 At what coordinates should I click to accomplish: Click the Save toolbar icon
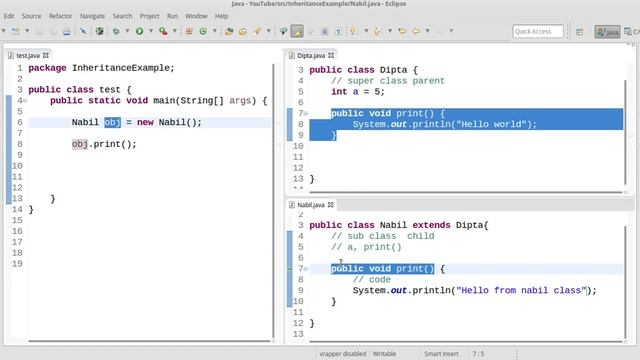40,31
